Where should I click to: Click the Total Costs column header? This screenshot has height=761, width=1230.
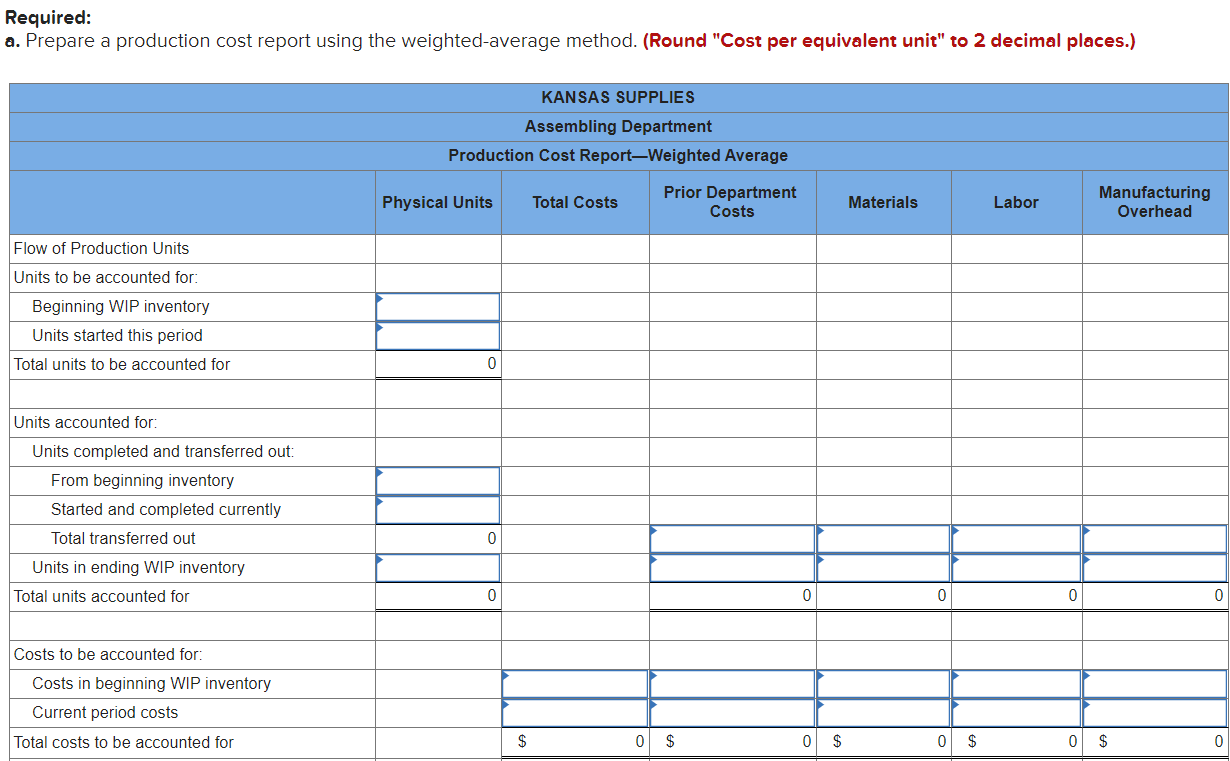(x=575, y=202)
